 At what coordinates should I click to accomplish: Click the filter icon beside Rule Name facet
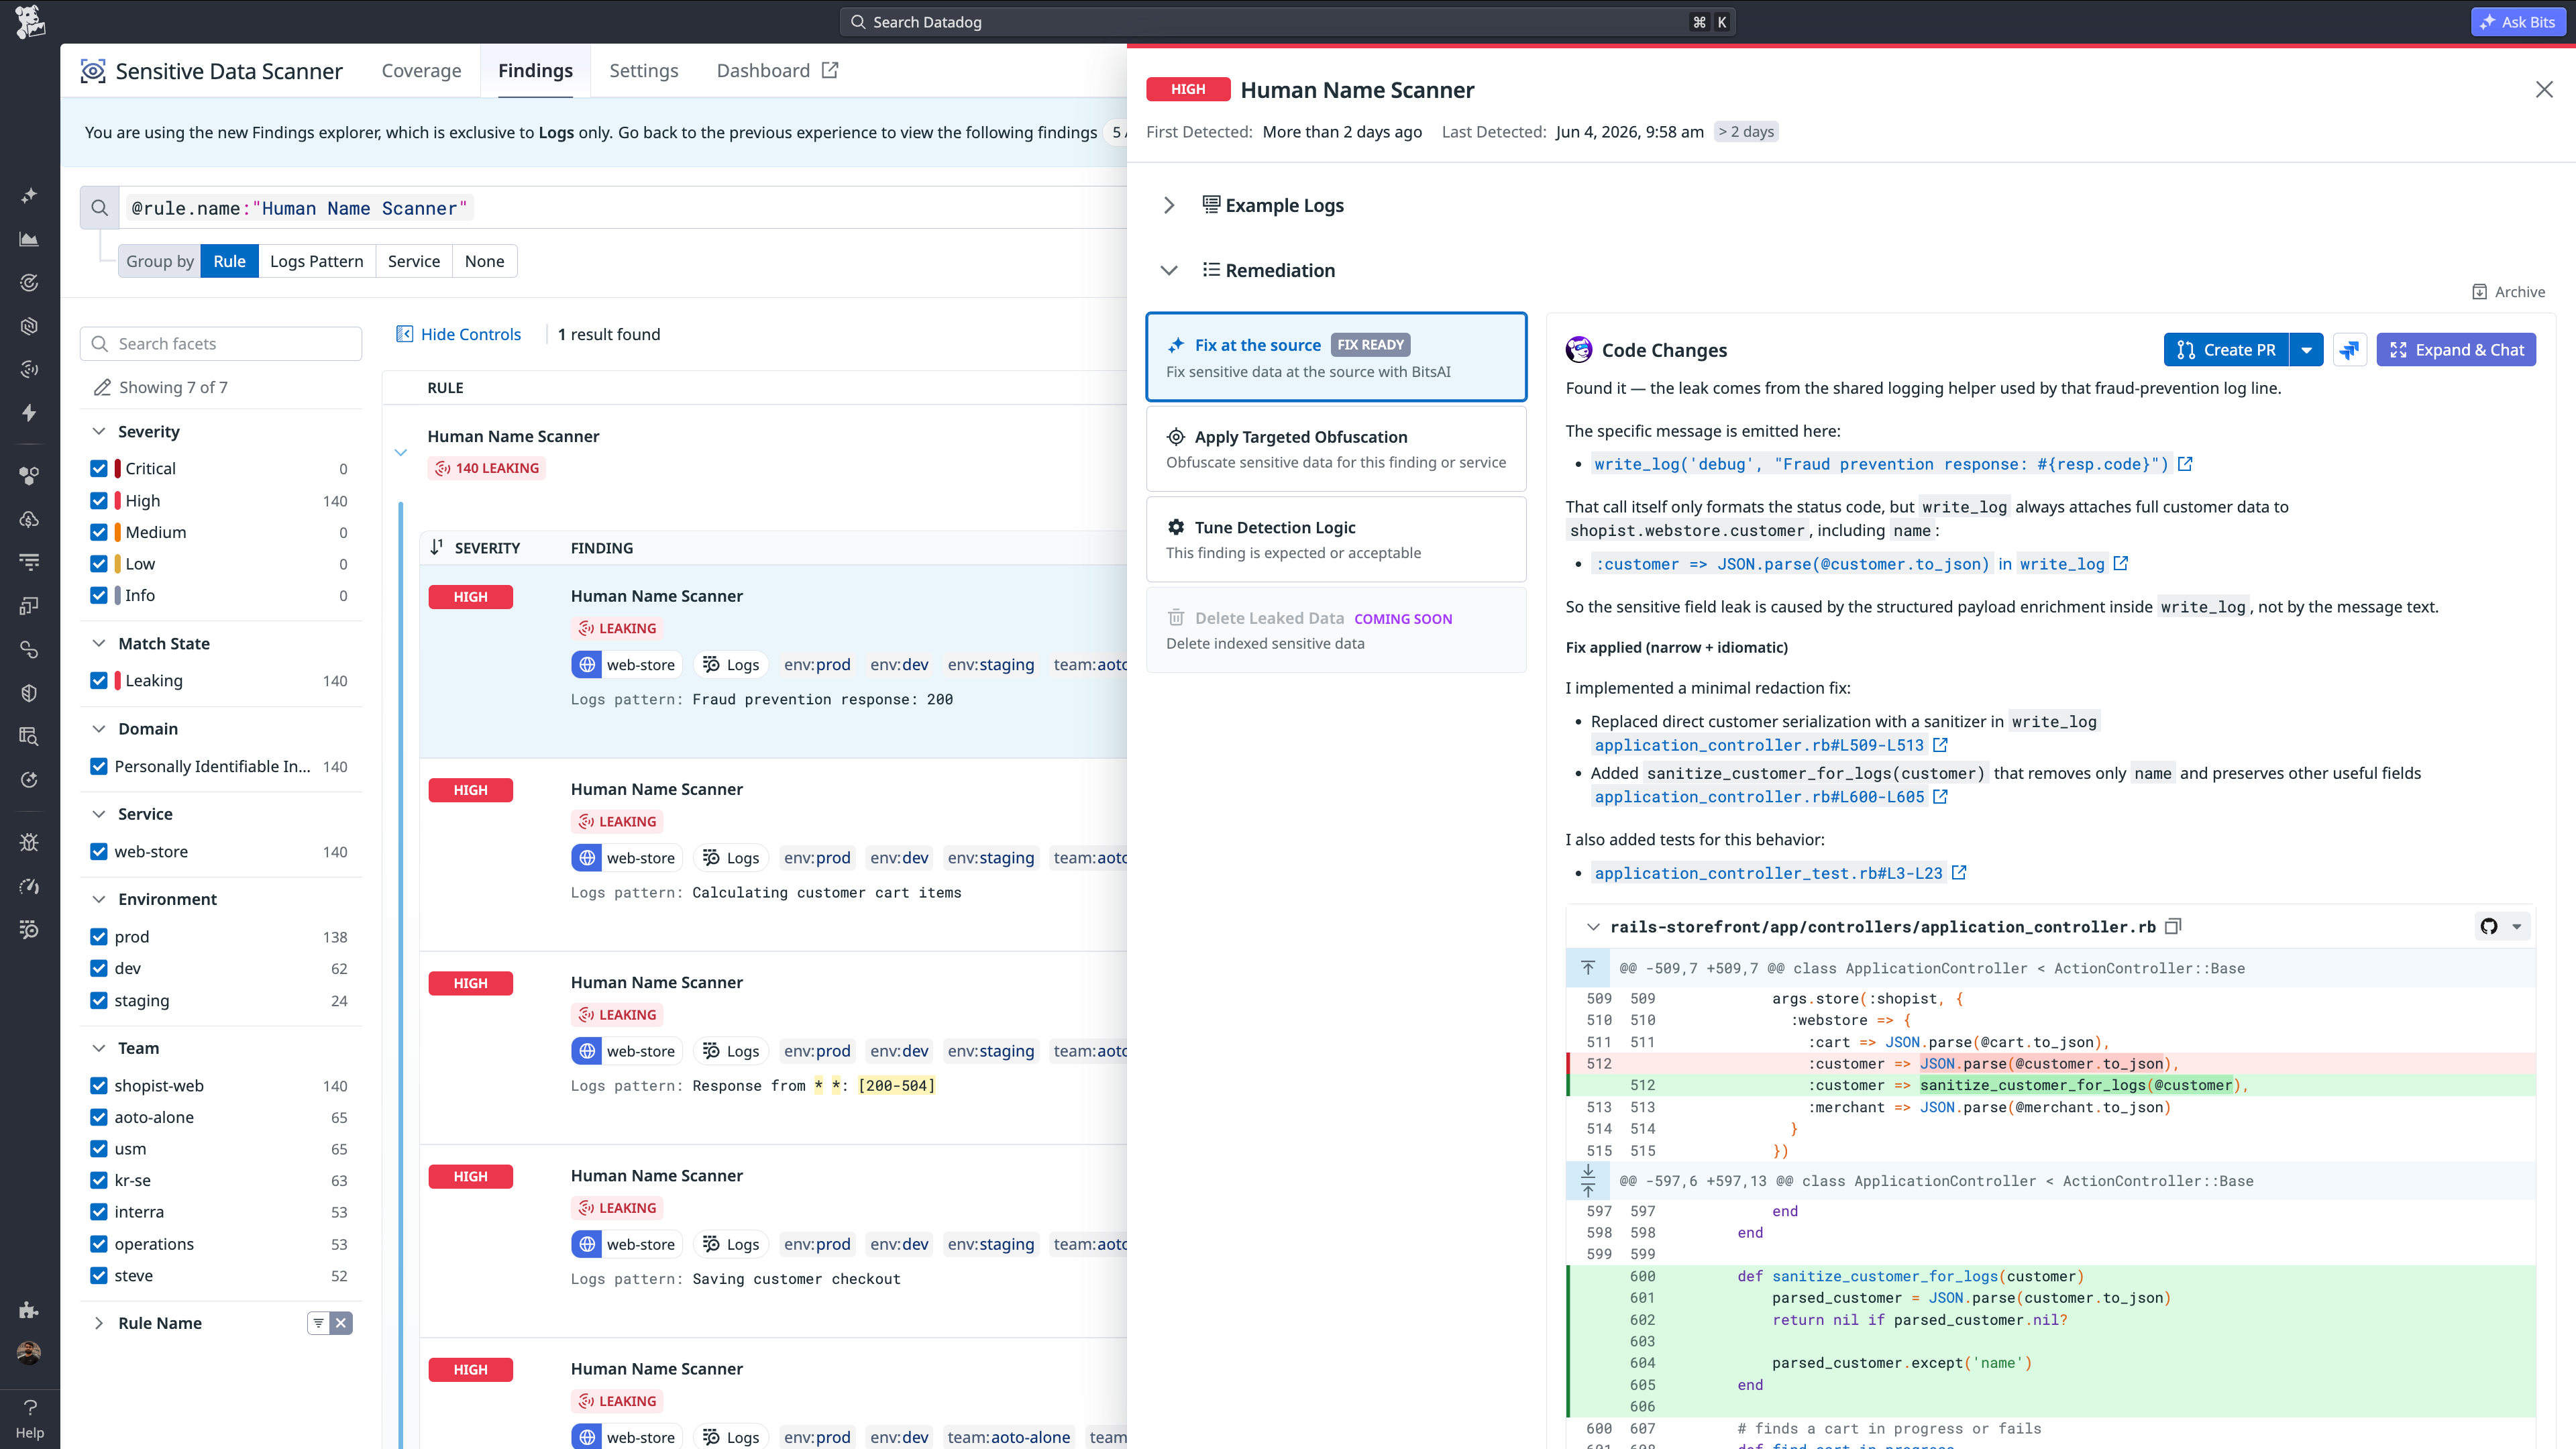[x=319, y=1323]
